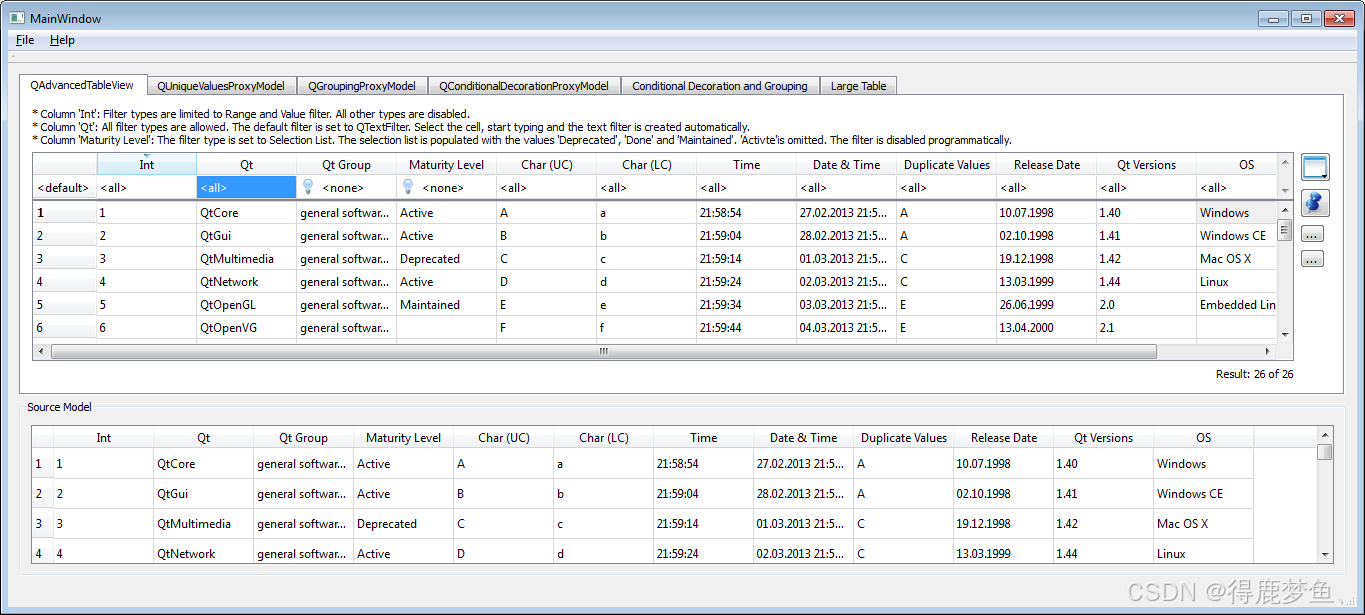Switch to the QUniqueValuesProxyModel tab

point(221,86)
